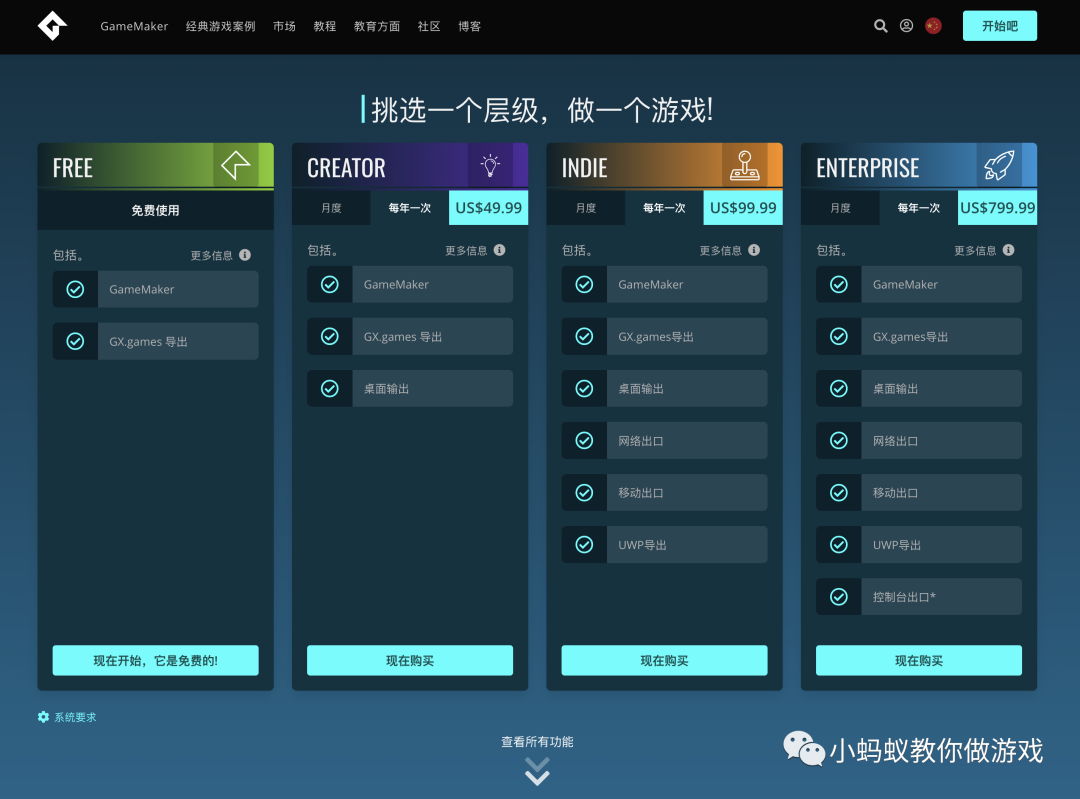Click the China flag language icon
This screenshot has width=1080, height=799.
(933, 25)
